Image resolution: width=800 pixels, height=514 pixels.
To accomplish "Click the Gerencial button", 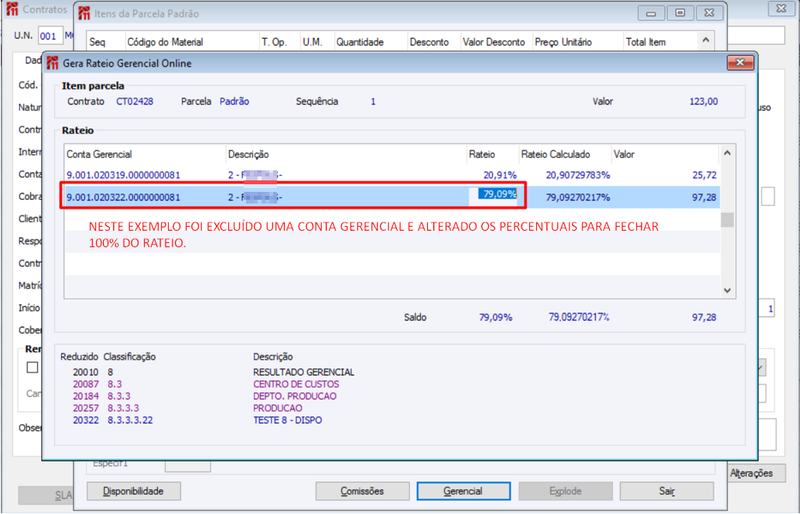I will click(x=463, y=491).
